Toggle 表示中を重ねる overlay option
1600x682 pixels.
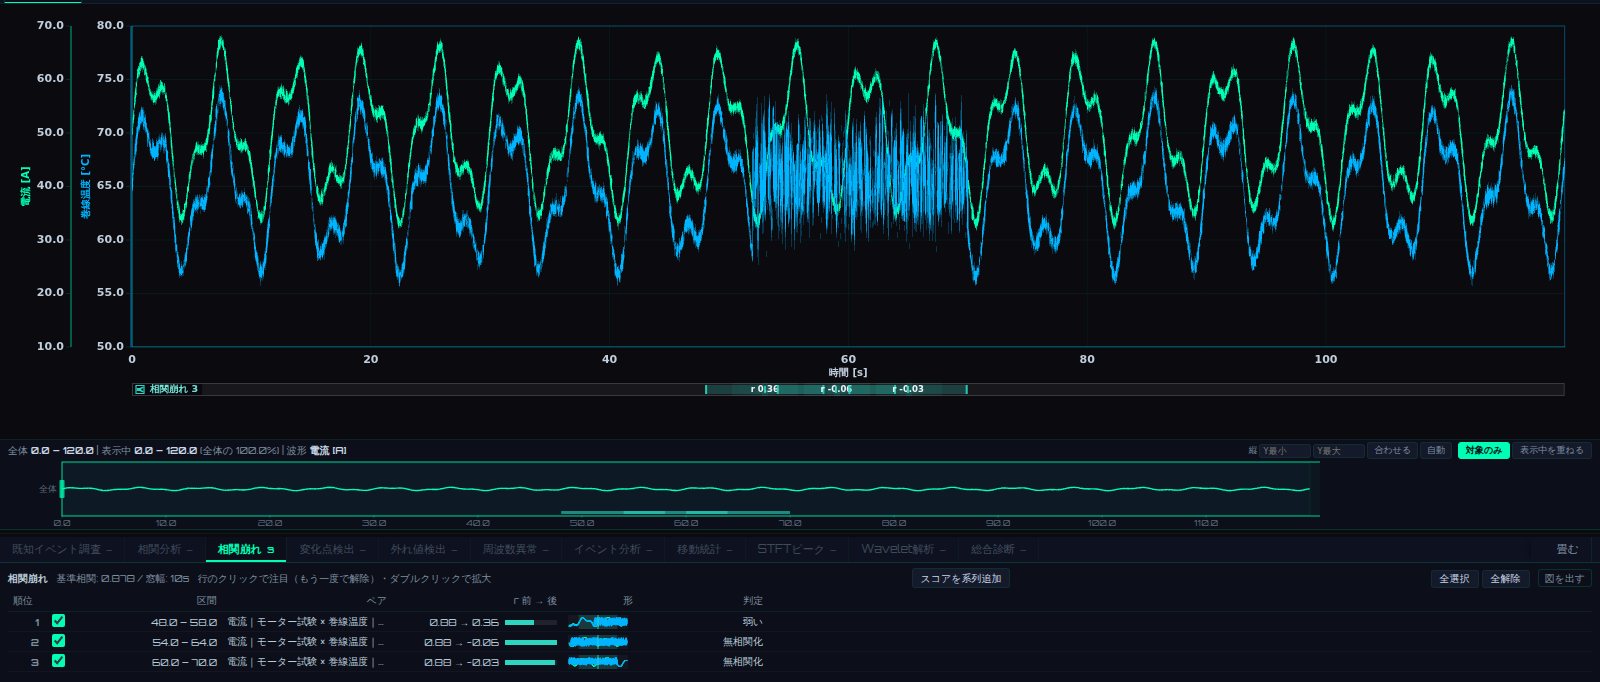[x=1551, y=451]
